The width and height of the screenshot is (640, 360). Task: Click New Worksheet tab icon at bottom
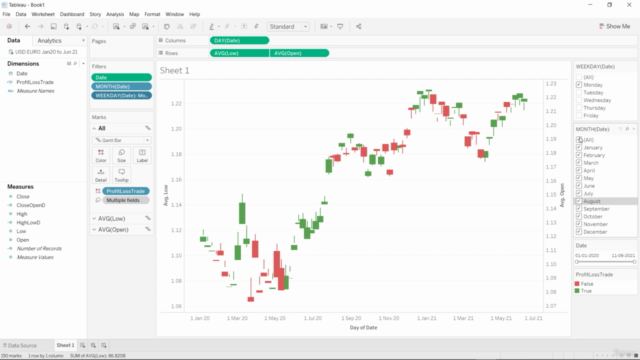[x=82, y=345]
